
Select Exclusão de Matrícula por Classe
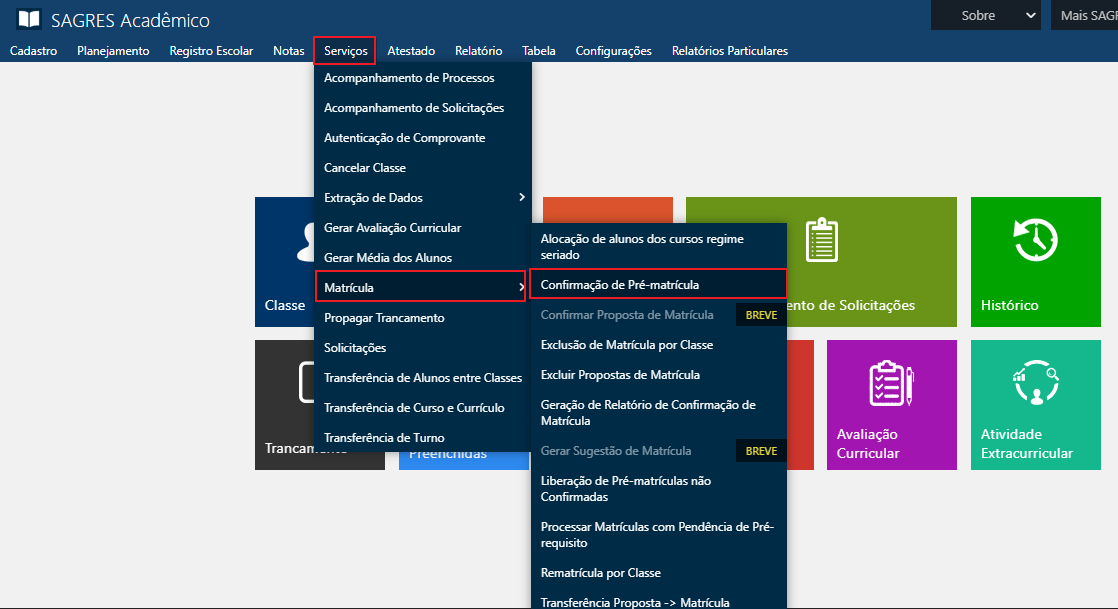pos(626,345)
